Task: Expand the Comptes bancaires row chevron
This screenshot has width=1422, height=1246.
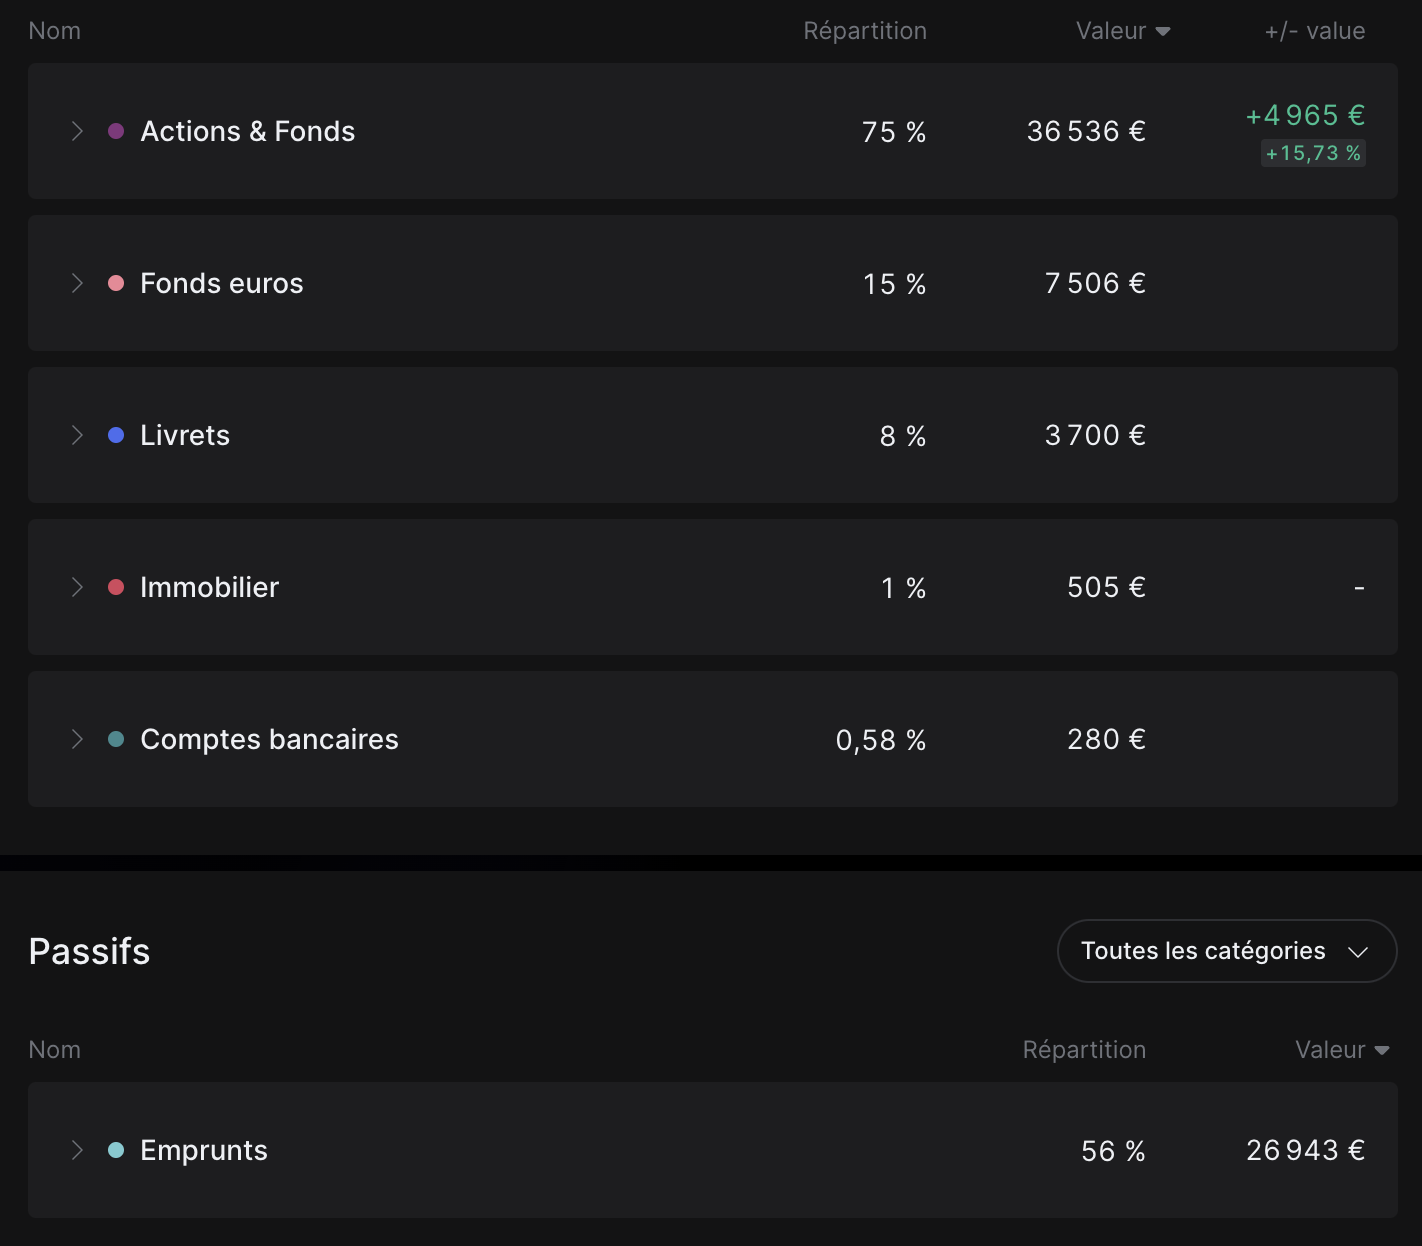Action: tap(77, 739)
